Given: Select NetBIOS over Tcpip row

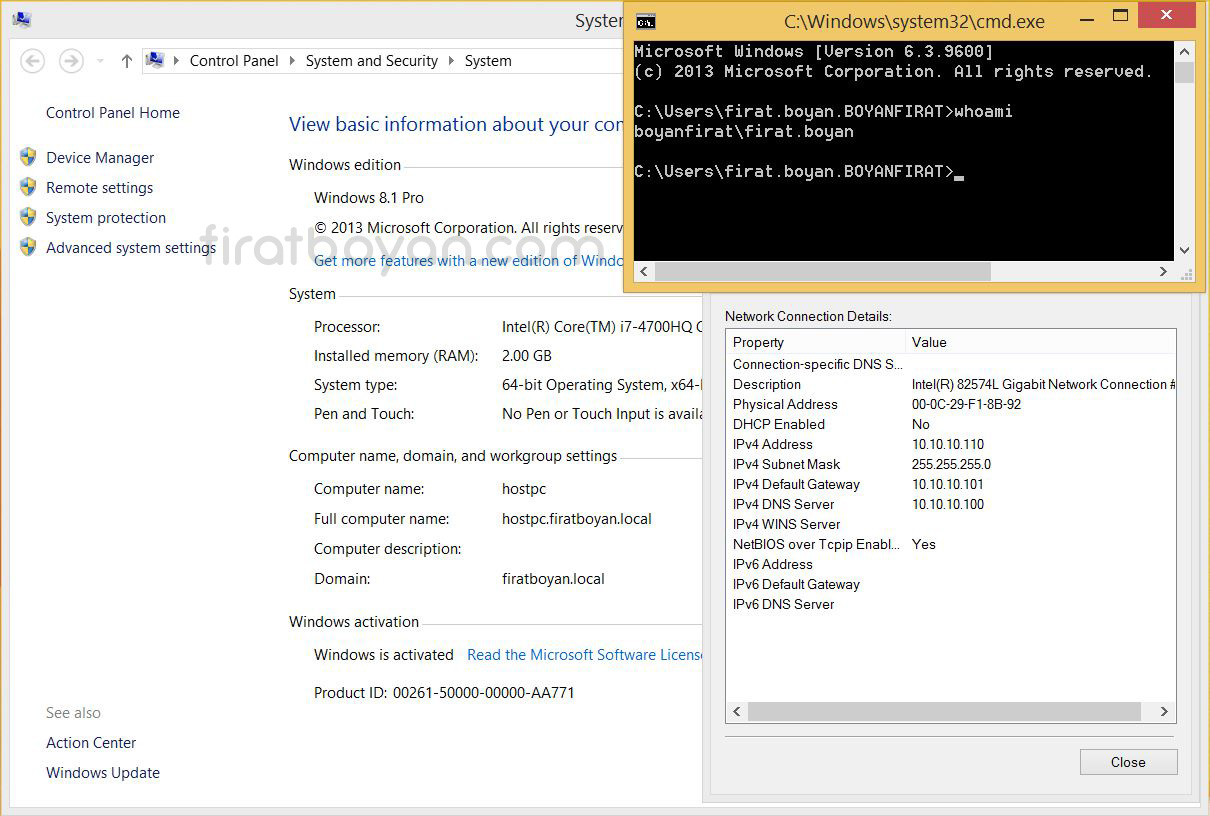Looking at the screenshot, I should click(x=951, y=544).
